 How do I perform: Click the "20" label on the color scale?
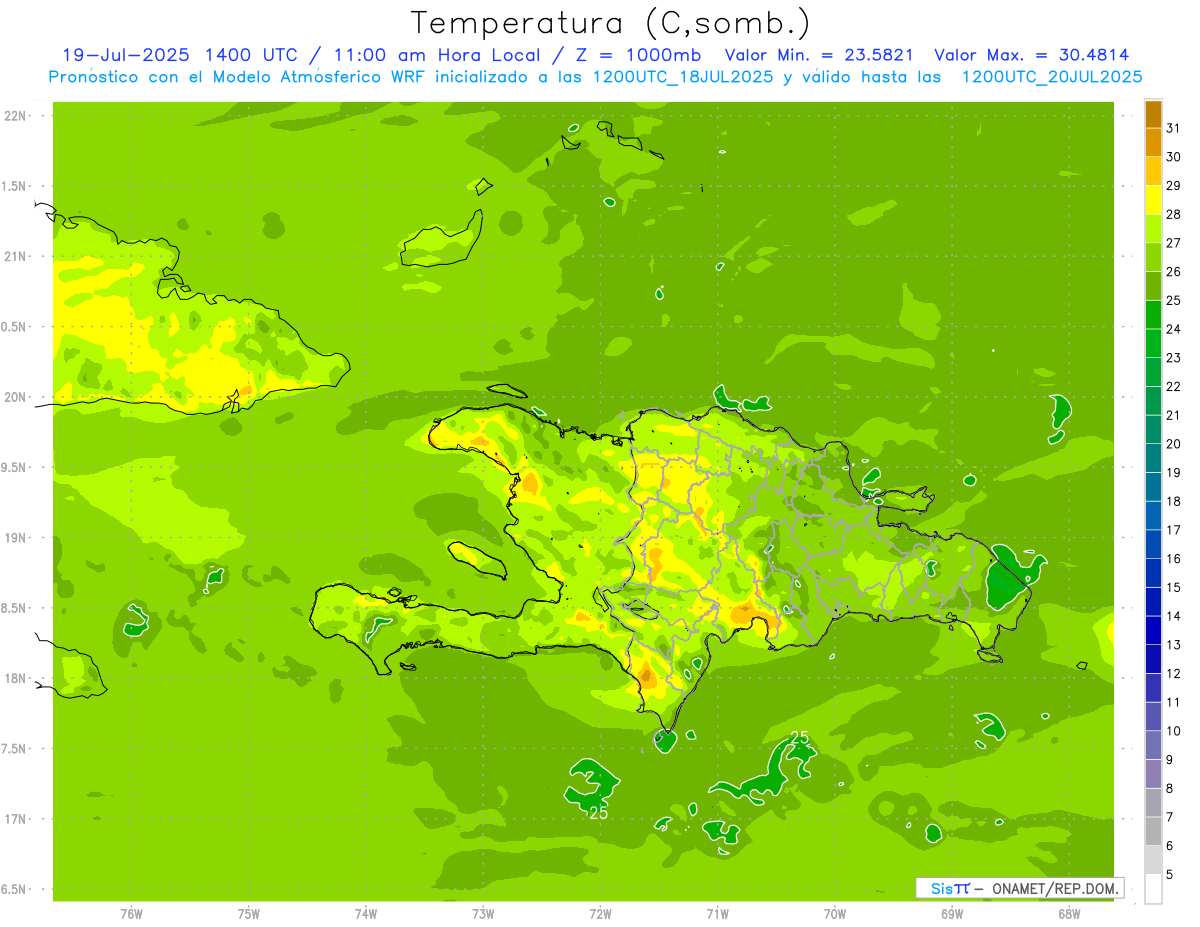pos(1173,444)
